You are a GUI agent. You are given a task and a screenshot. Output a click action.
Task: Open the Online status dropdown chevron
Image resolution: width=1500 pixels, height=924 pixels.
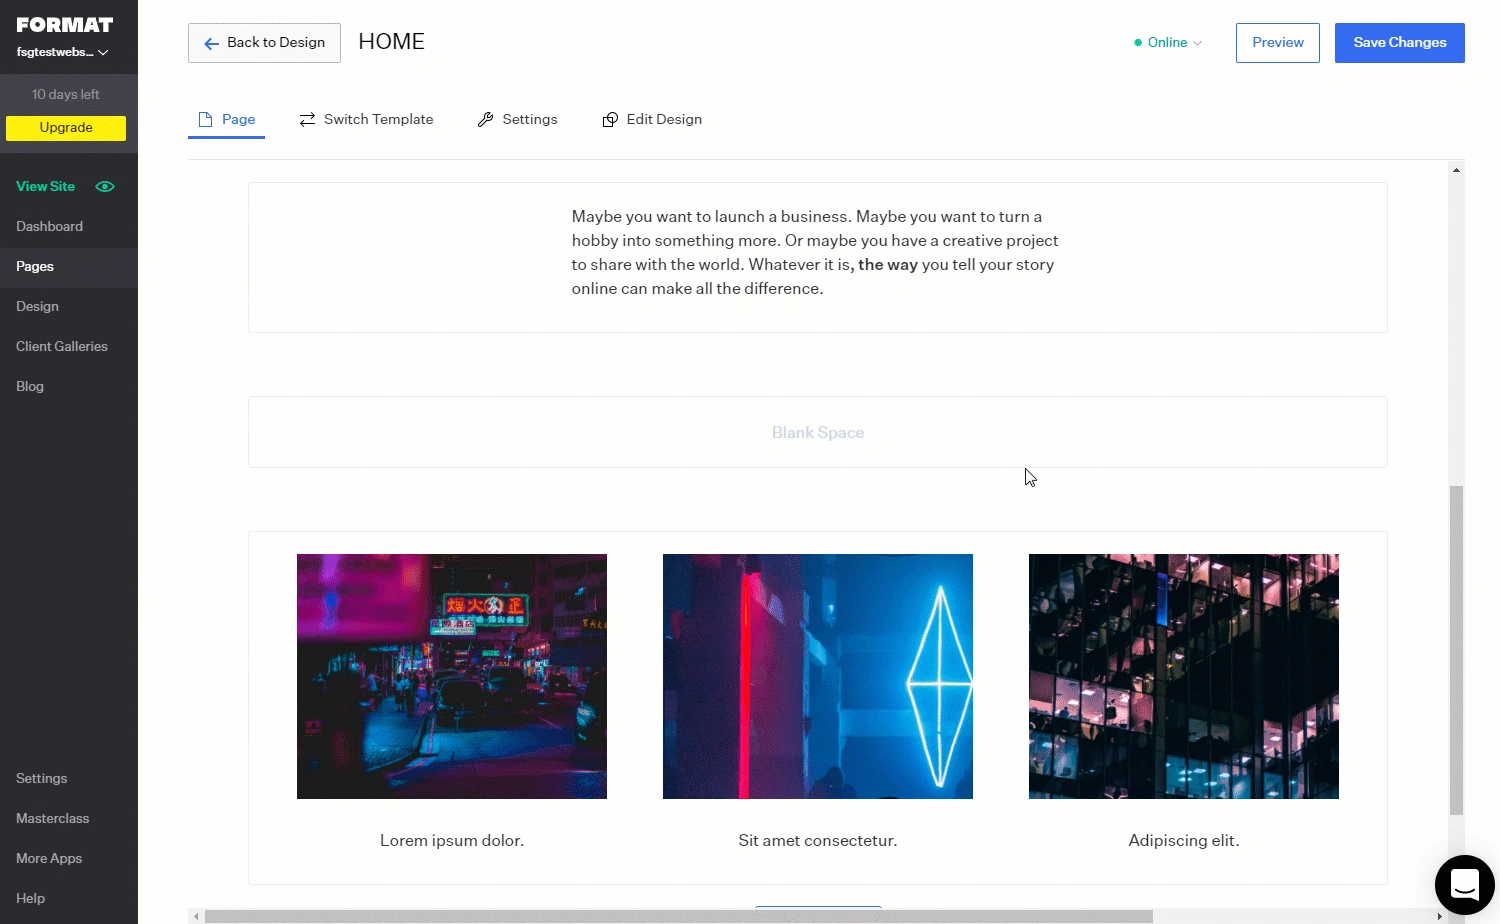pyautogui.click(x=1196, y=43)
